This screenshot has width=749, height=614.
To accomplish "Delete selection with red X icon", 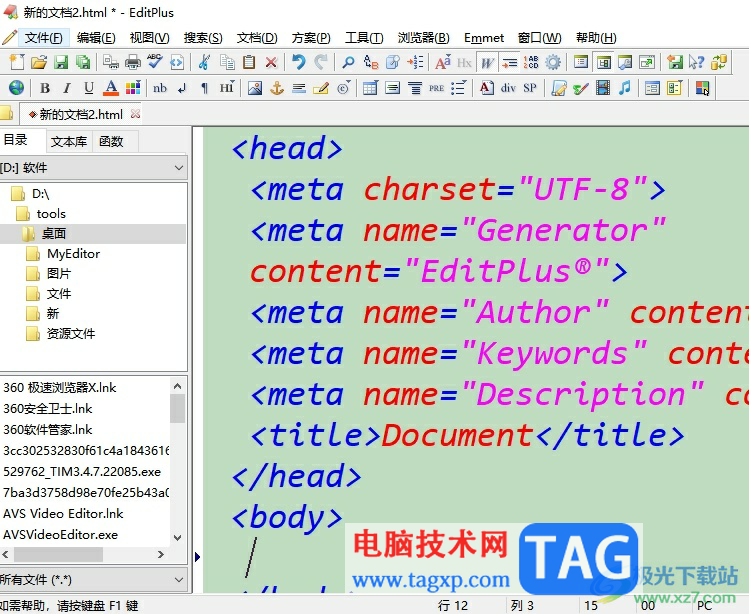I will coord(271,62).
